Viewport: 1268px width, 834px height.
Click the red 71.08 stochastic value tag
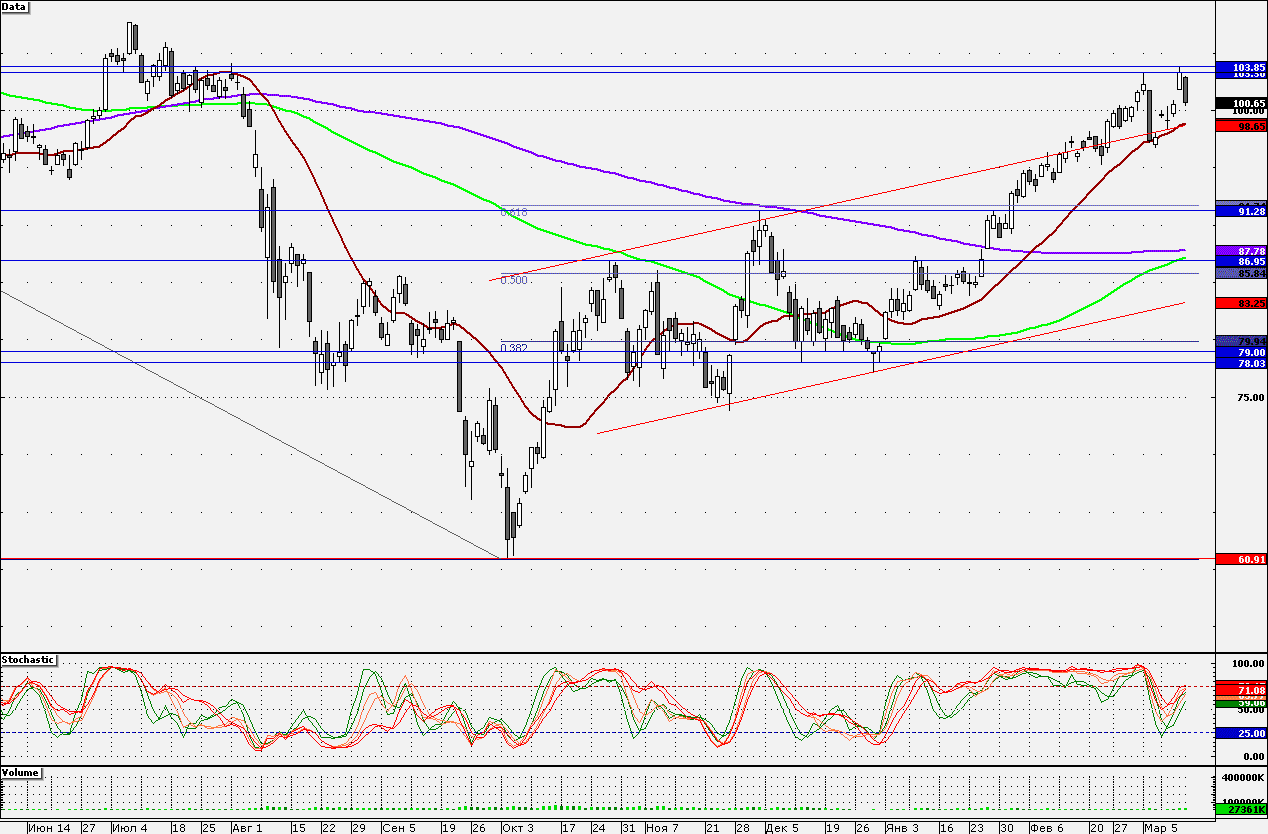pyautogui.click(x=1240, y=690)
